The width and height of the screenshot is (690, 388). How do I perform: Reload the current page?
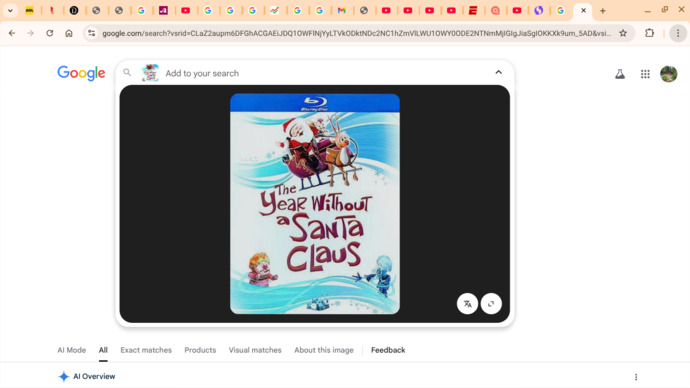coord(50,33)
